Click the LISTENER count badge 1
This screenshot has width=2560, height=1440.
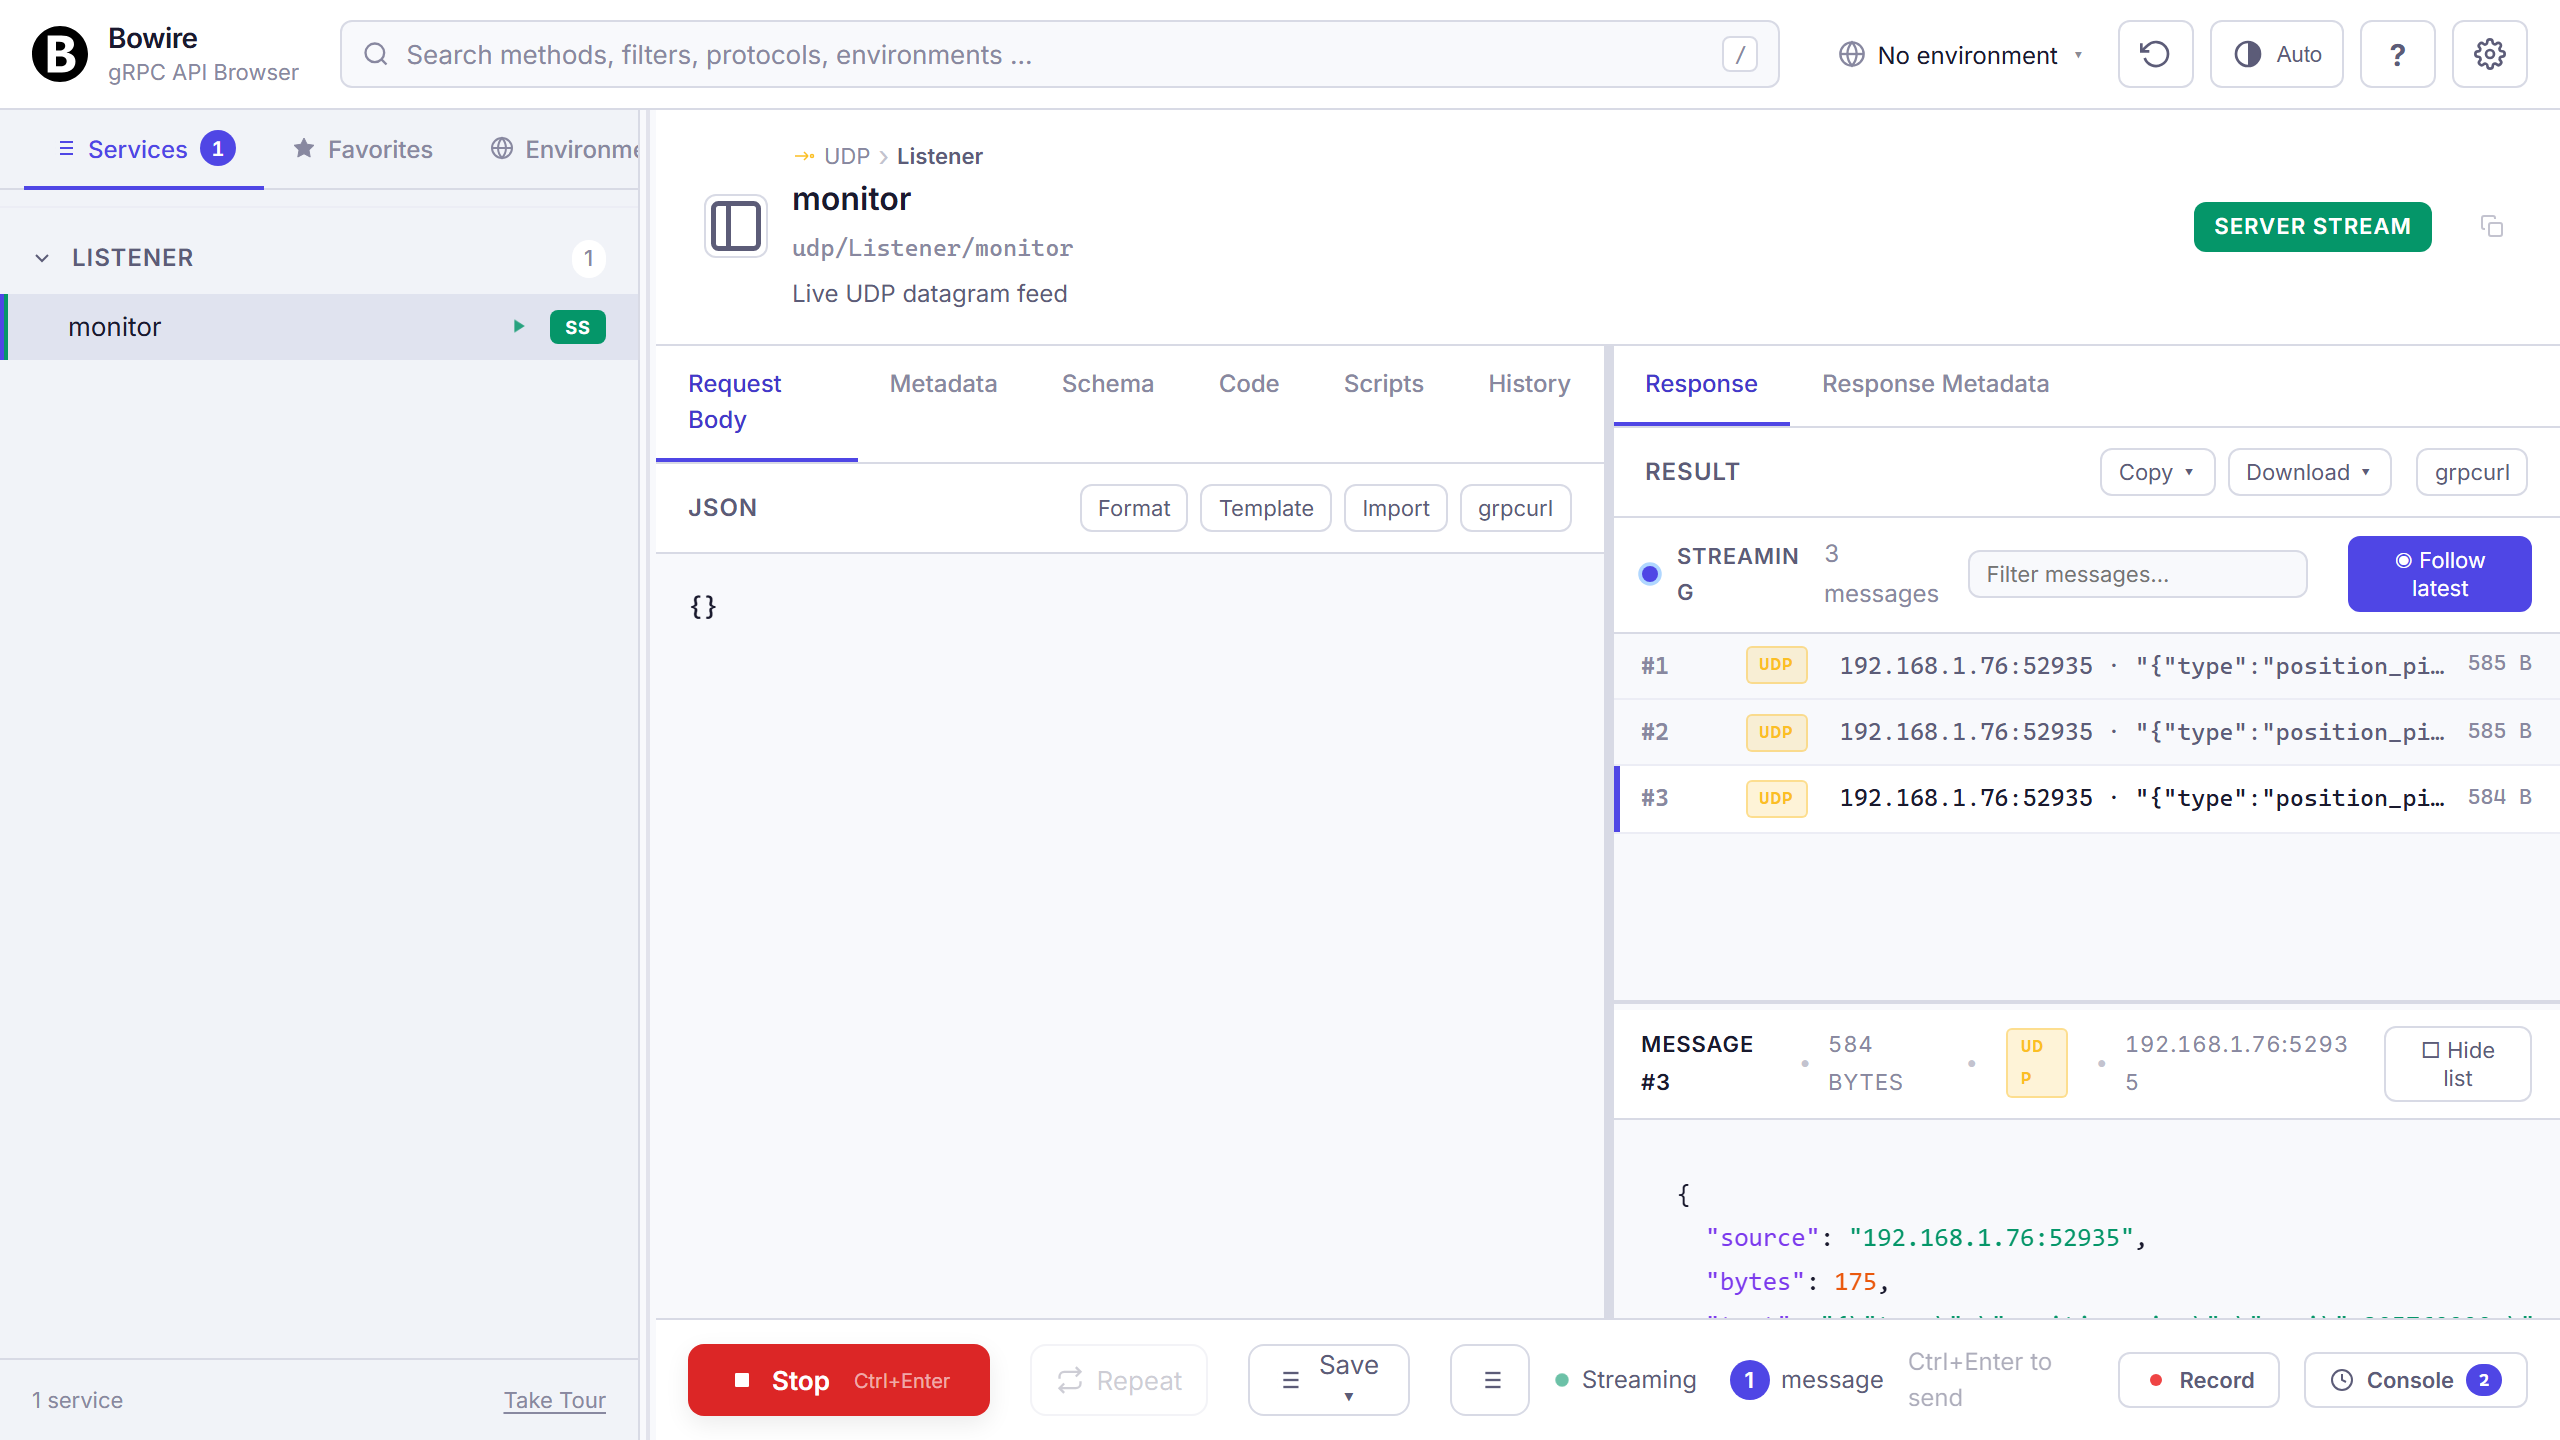(588, 258)
